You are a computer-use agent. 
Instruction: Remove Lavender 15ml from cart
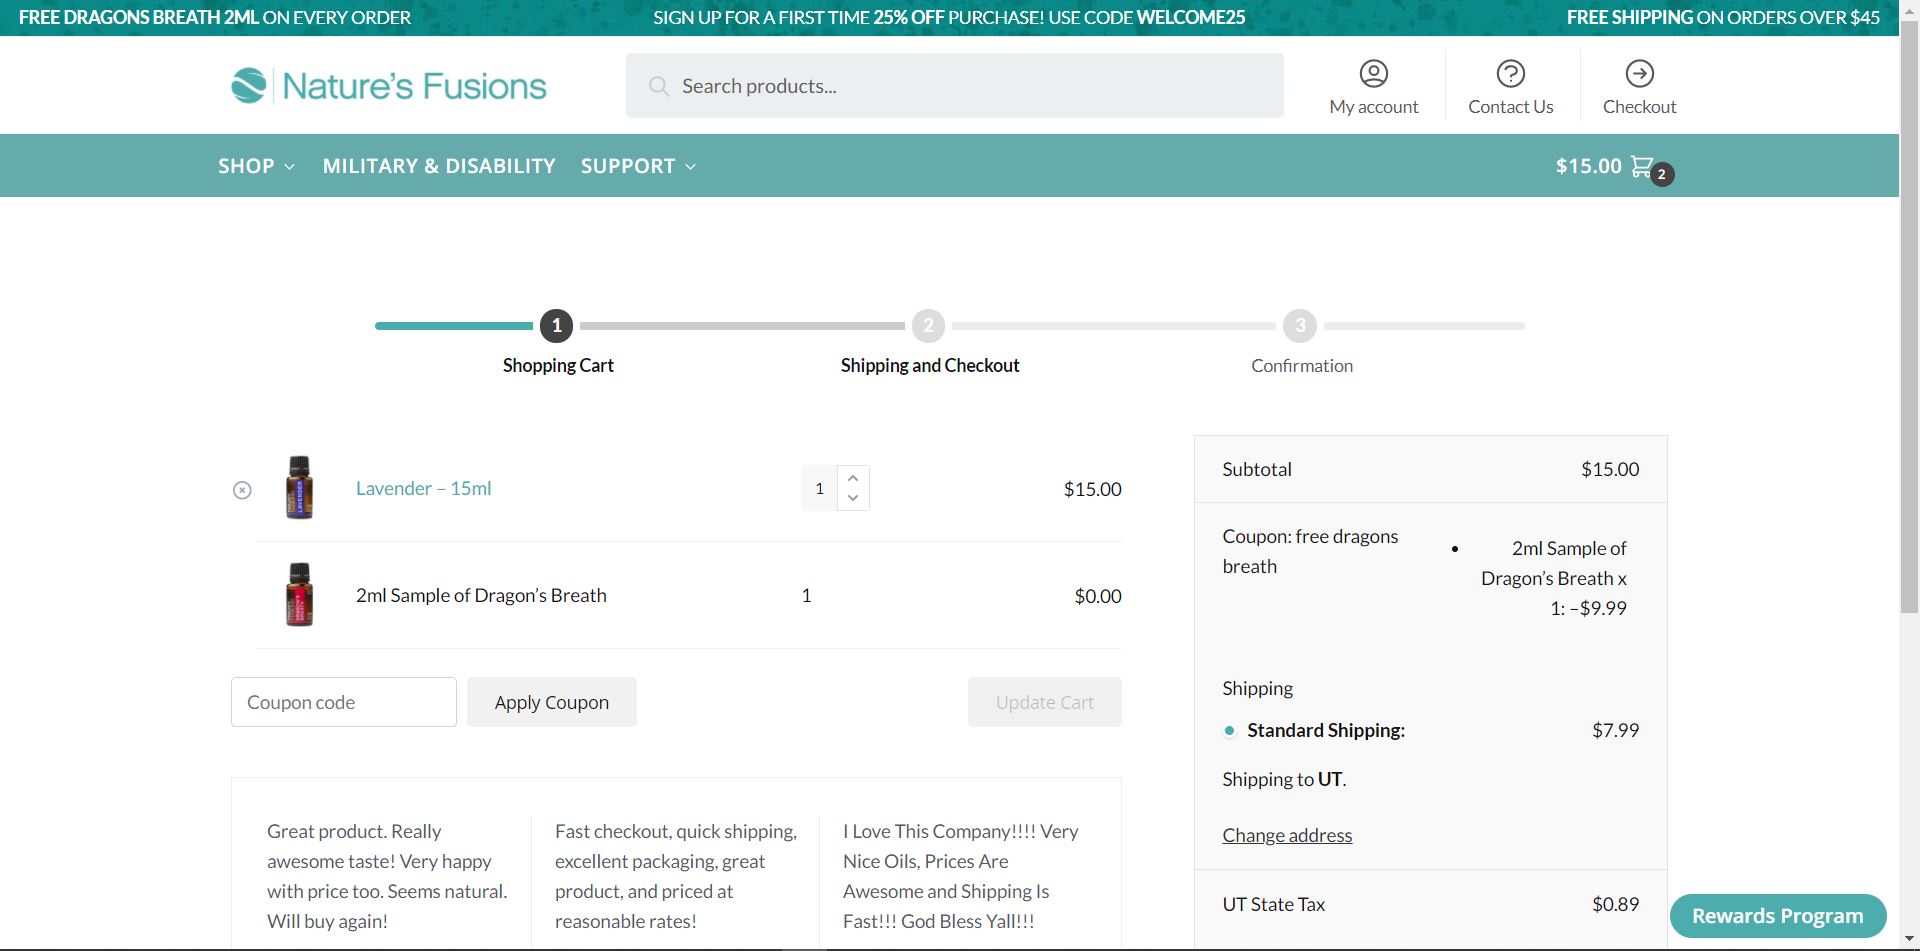point(242,490)
